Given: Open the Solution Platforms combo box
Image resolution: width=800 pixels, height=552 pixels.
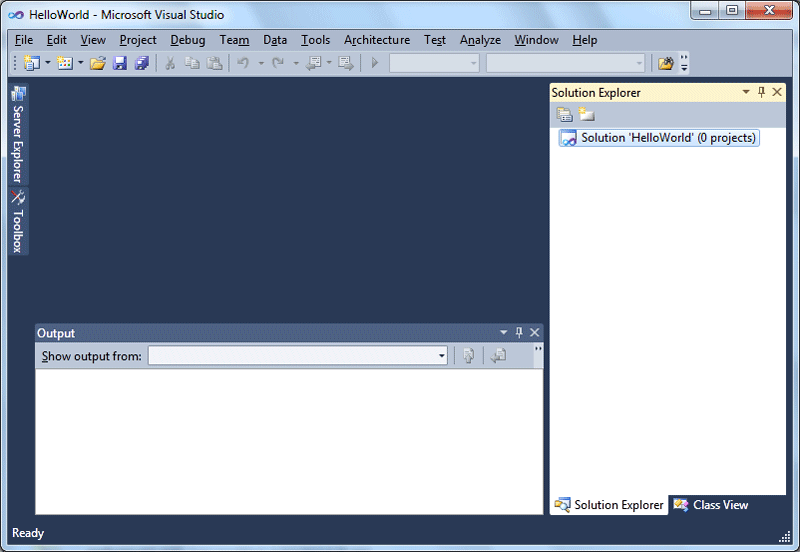Looking at the screenshot, I should coord(565,63).
